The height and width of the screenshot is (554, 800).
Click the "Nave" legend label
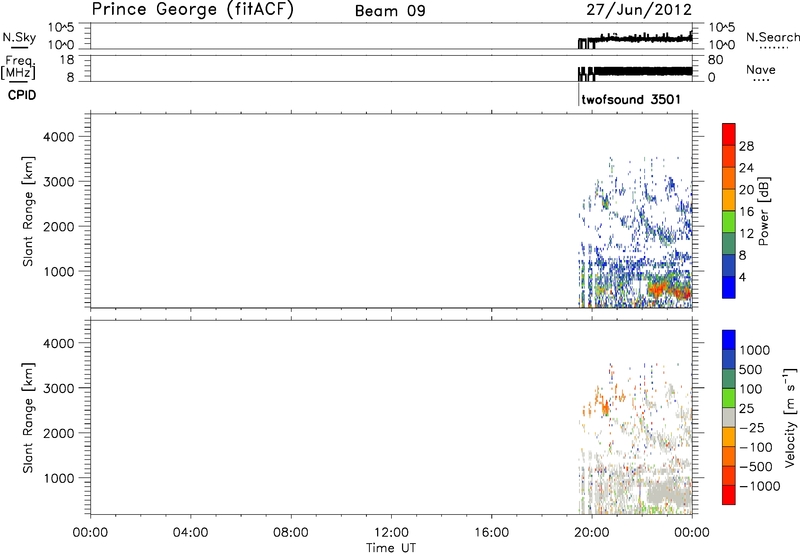click(761, 69)
